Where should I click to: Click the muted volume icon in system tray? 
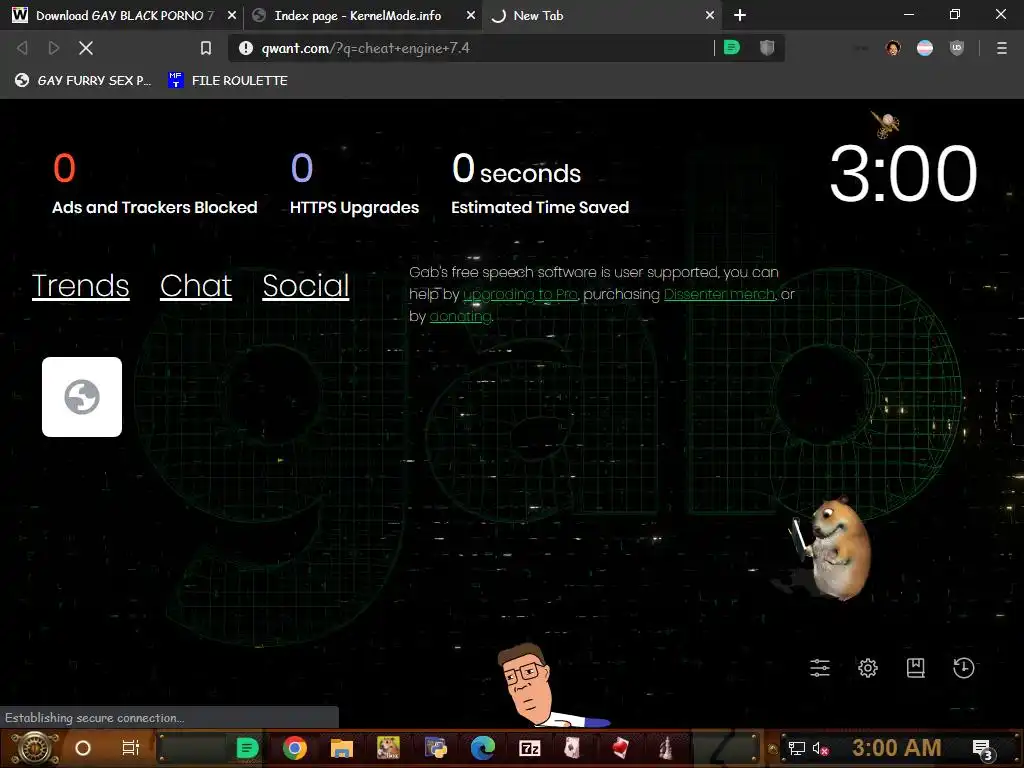tap(820, 748)
